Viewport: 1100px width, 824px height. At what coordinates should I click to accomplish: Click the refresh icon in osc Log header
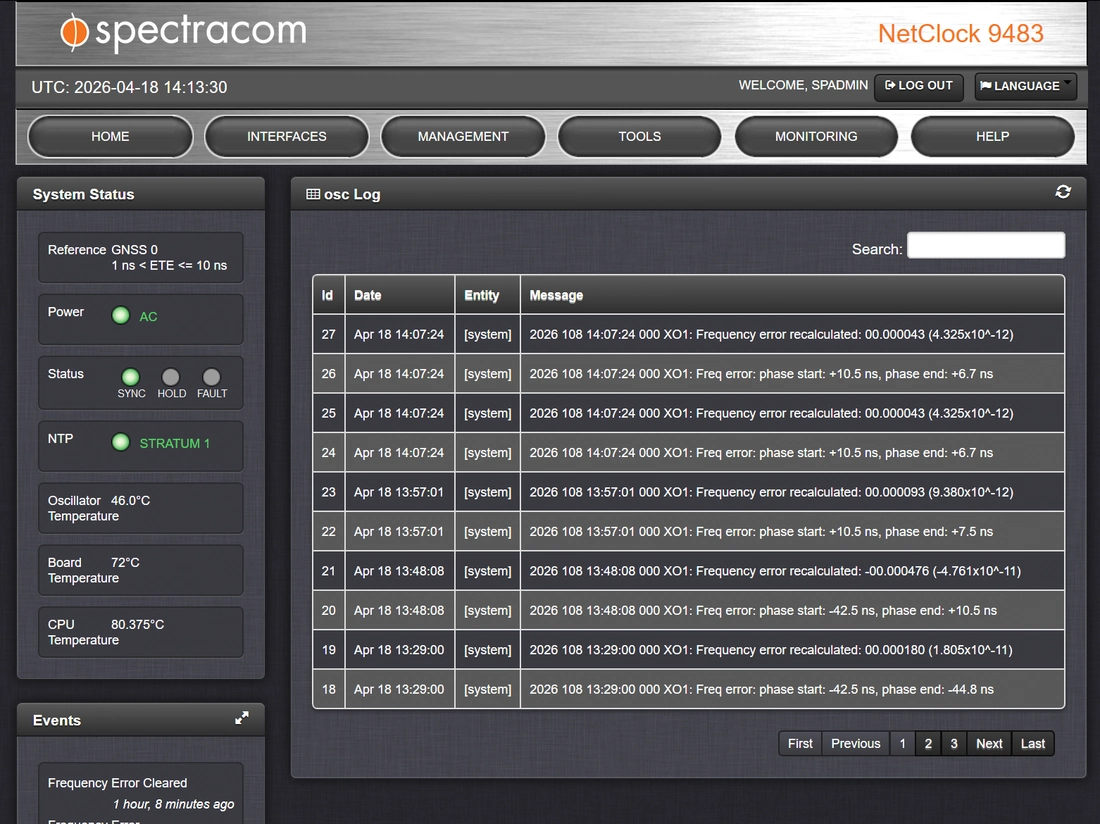pos(1063,192)
